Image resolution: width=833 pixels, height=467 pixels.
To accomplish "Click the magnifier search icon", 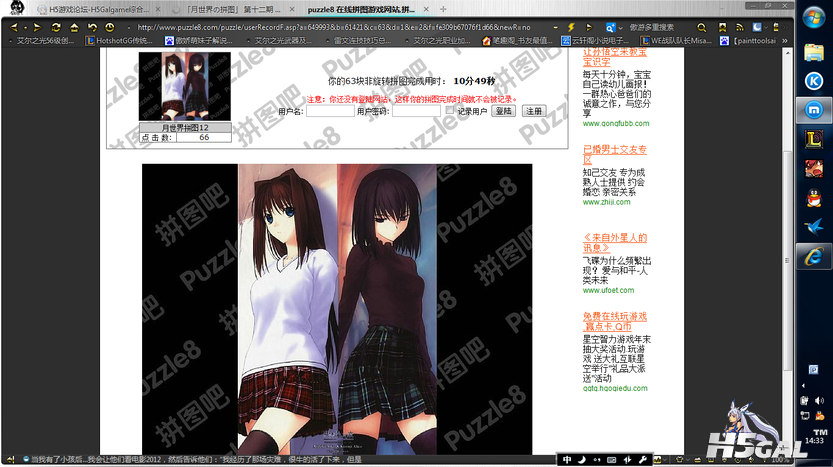I will (x=701, y=27).
